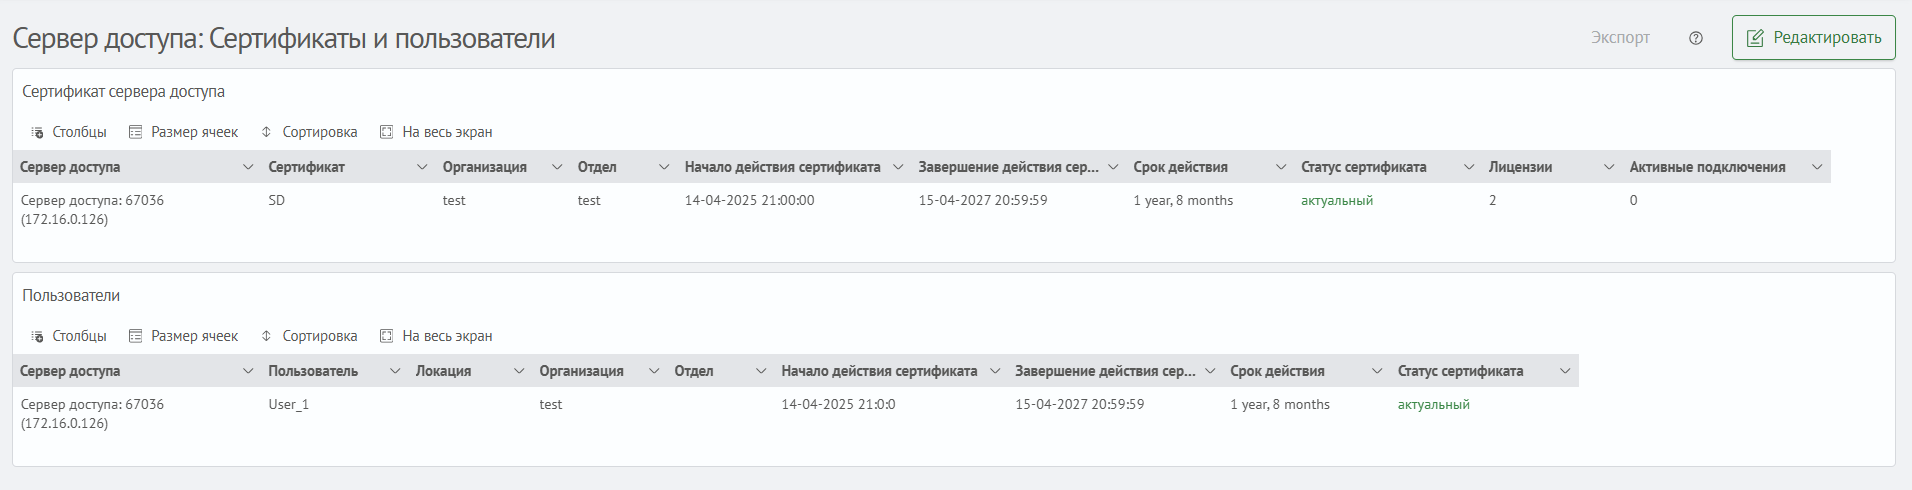This screenshot has height=490, width=1912.
Task: Click the Сертификат column header
Action: 307,167
